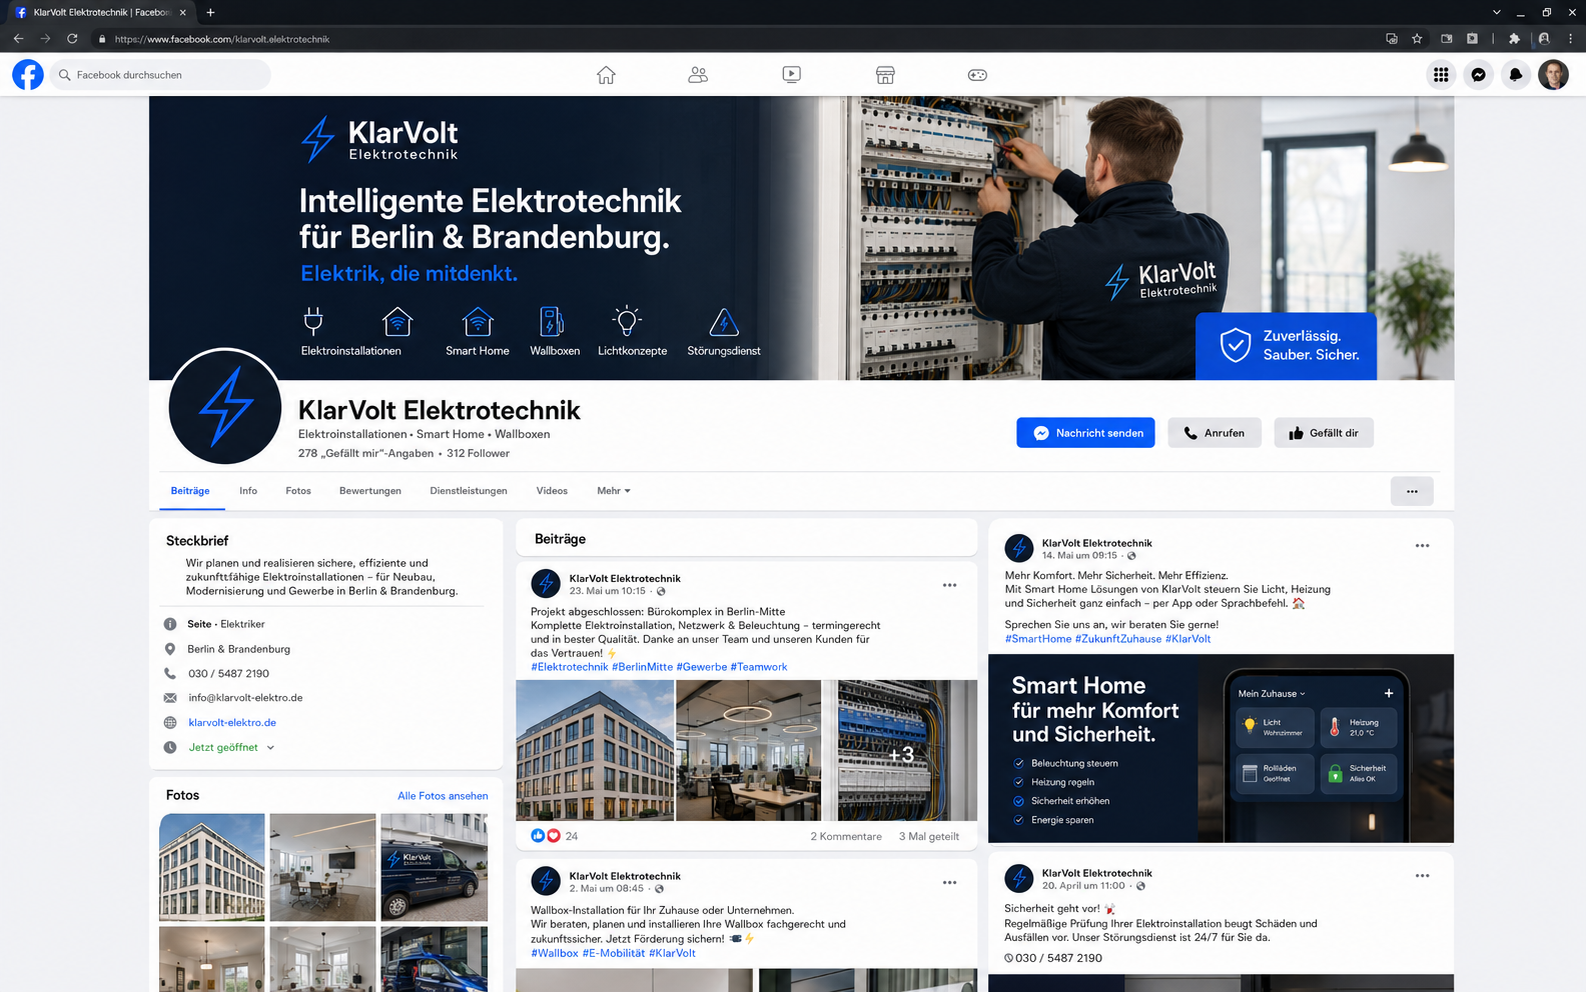Open the Bewertungen tab
Screen dimensions: 1586x992
coord(370,491)
